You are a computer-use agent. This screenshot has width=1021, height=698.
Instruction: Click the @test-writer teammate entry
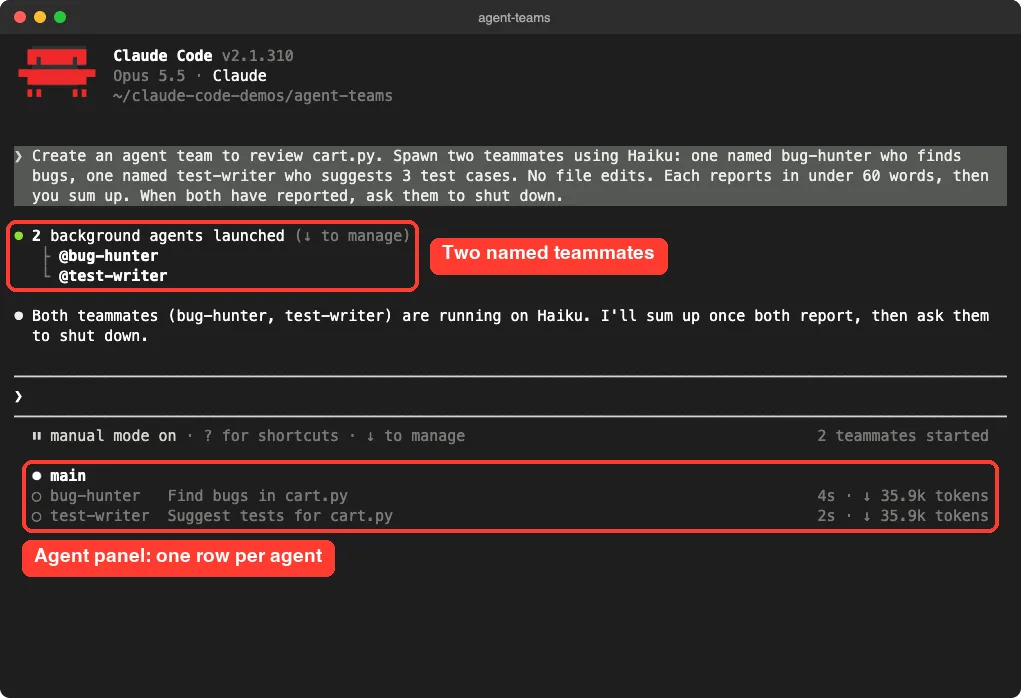[x=113, y=276]
